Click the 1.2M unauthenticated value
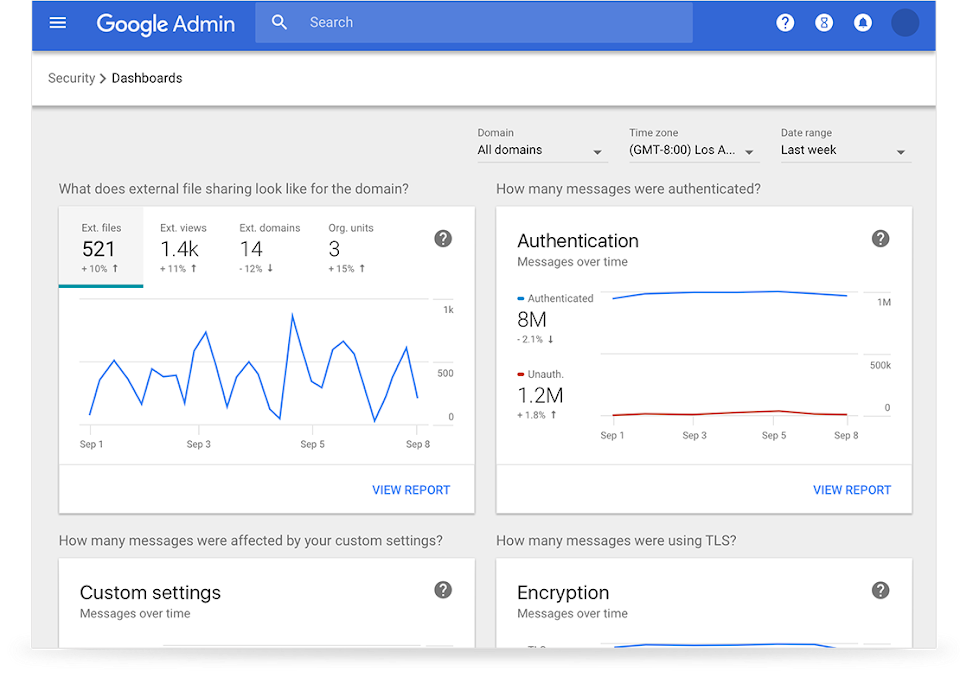960x678 pixels. pos(540,396)
